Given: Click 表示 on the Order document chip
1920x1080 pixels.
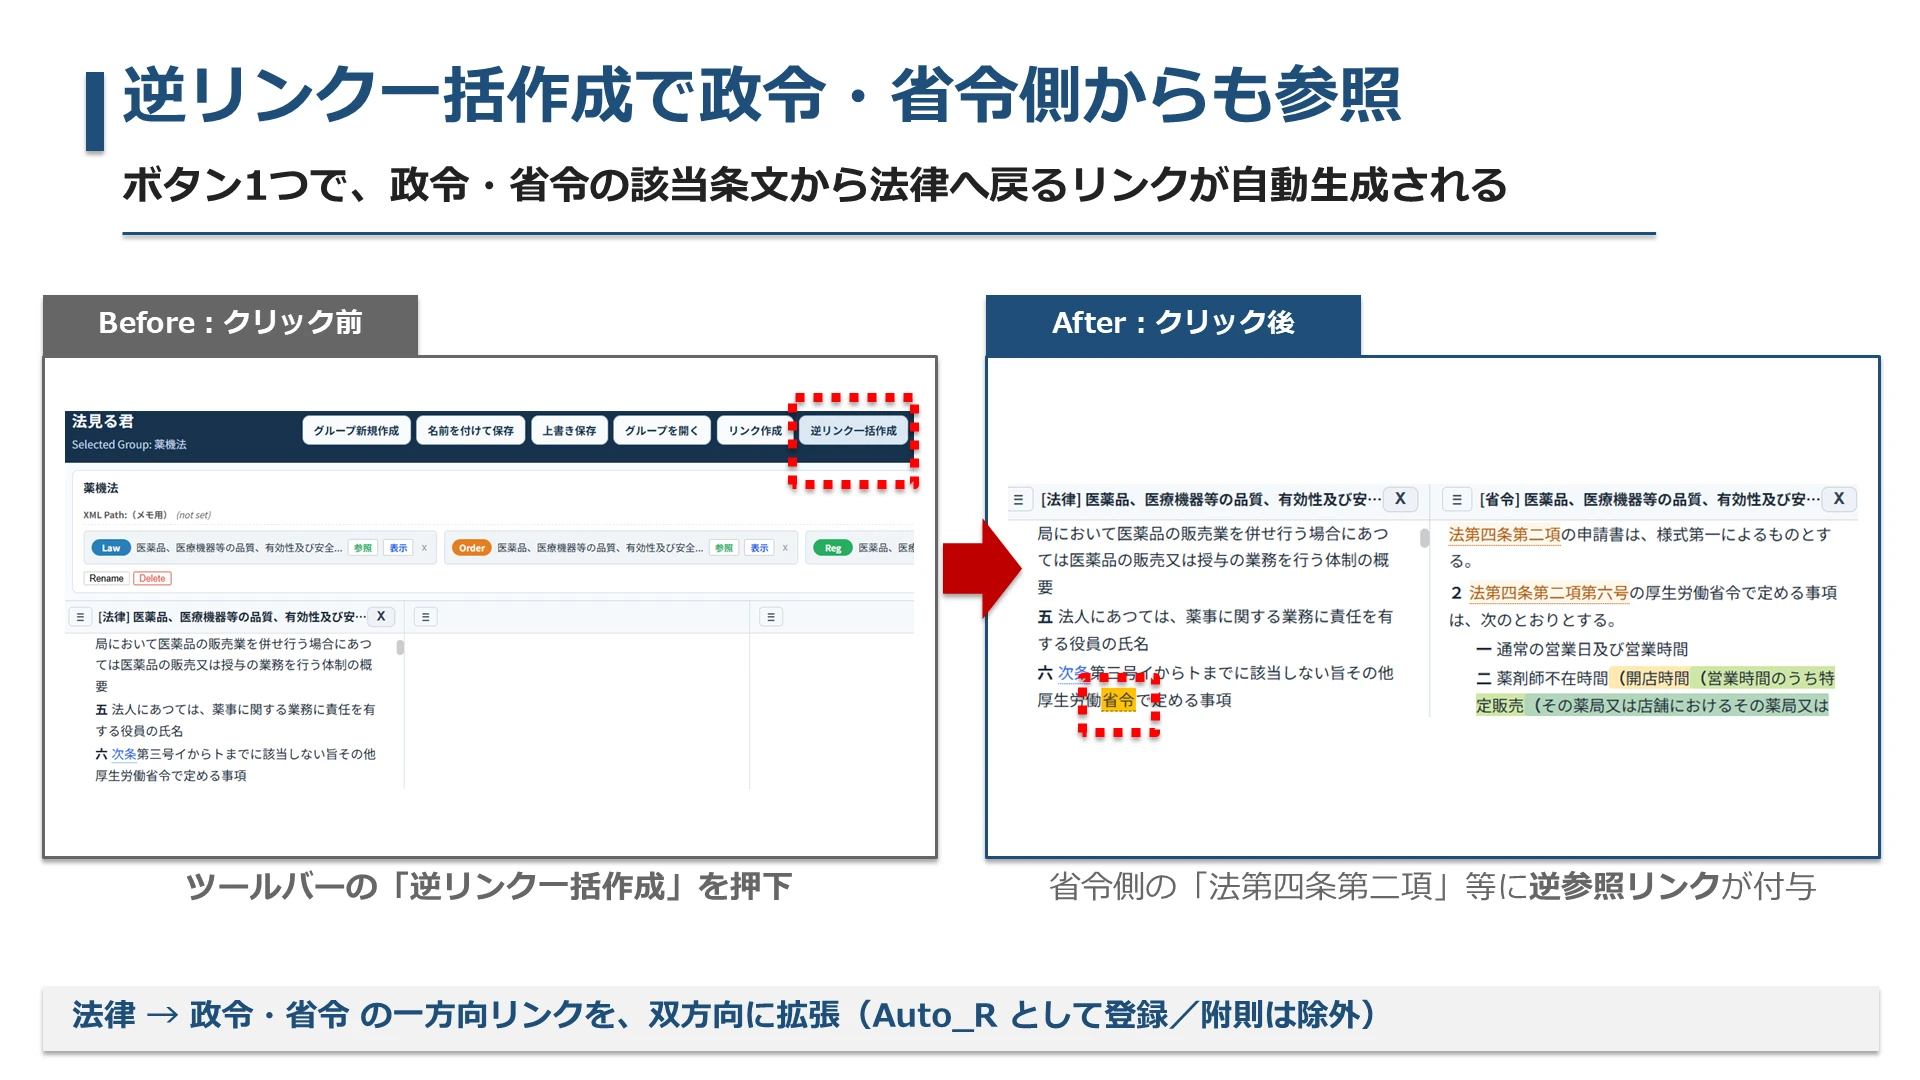Looking at the screenshot, I should 759,548.
